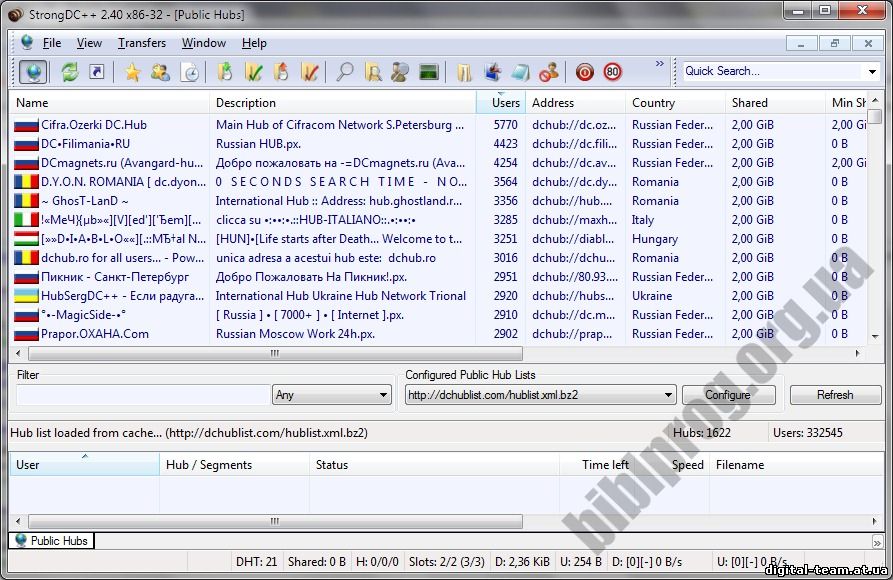The width and height of the screenshot is (893, 580).
Task: Sort transfers by Hub / Segments header
Action: pos(235,464)
